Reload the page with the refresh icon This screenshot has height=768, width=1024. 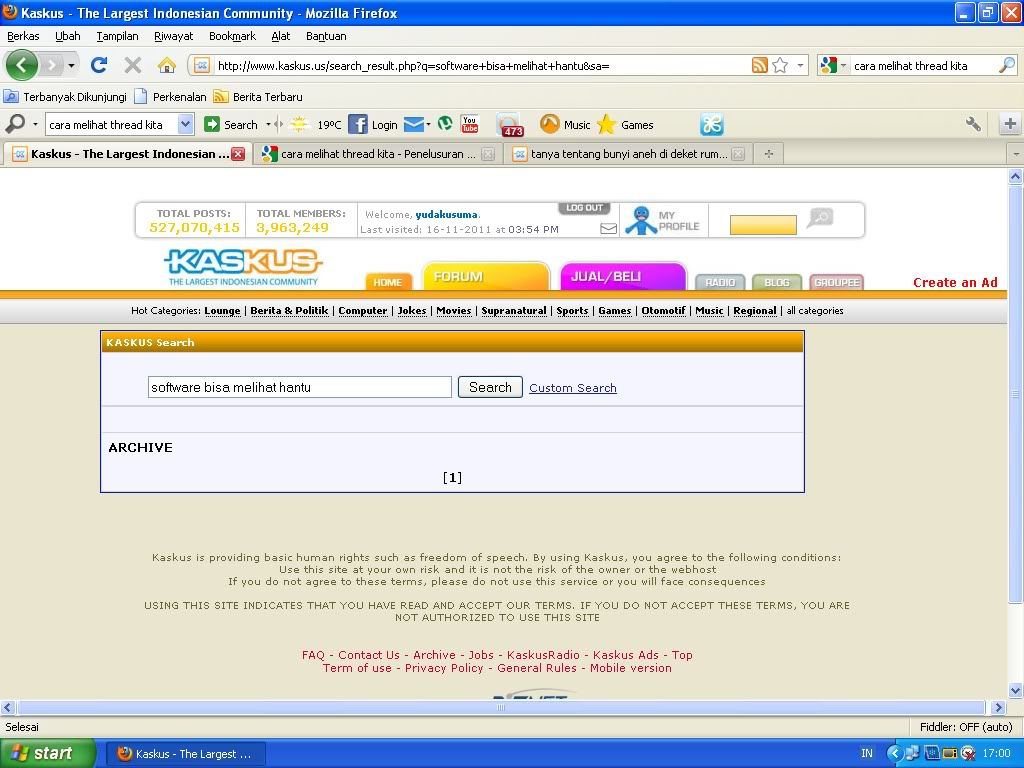point(99,65)
